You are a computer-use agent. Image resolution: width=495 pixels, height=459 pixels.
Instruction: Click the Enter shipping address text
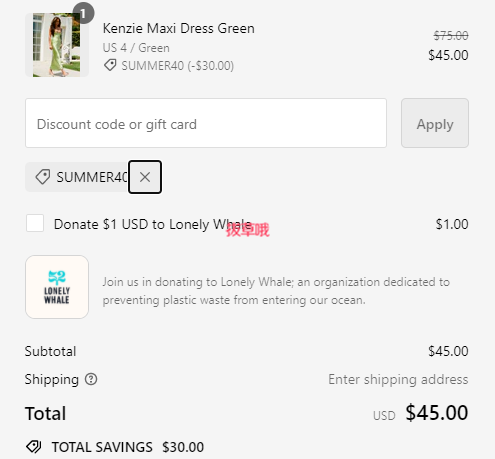[x=398, y=379]
